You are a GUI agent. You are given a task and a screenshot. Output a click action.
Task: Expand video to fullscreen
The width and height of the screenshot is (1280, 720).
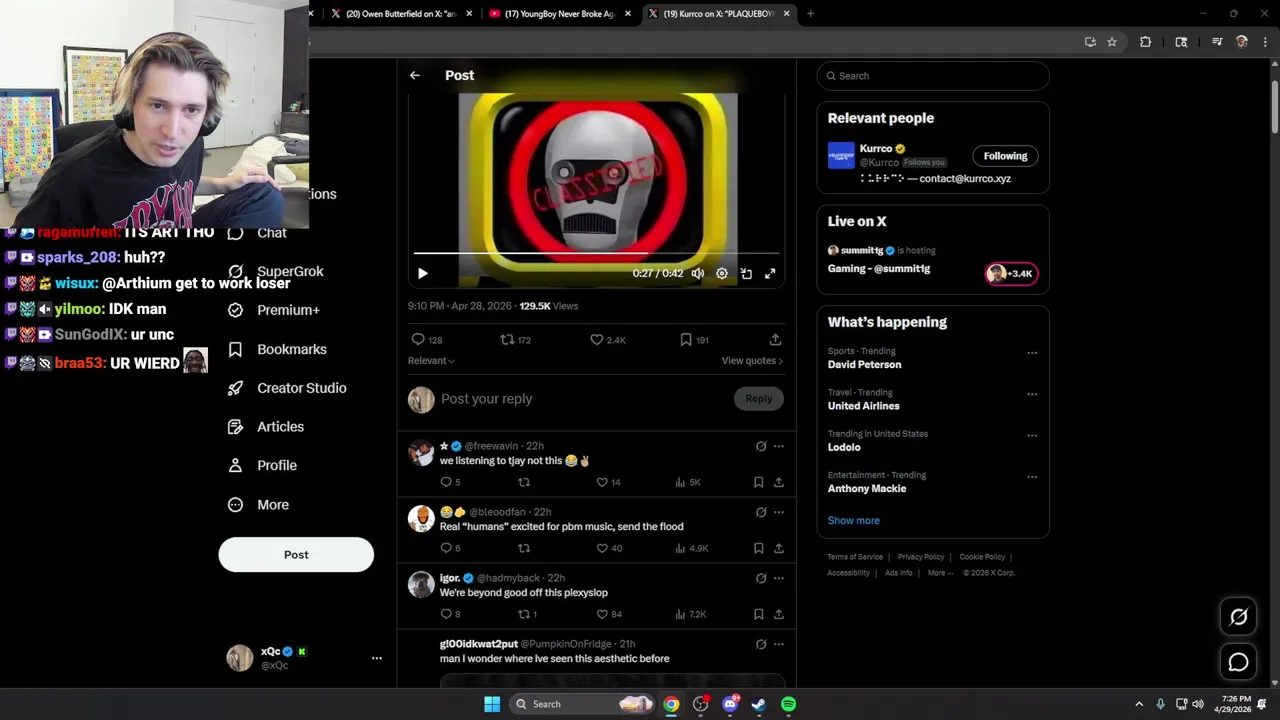pyautogui.click(x=770, y=273)
